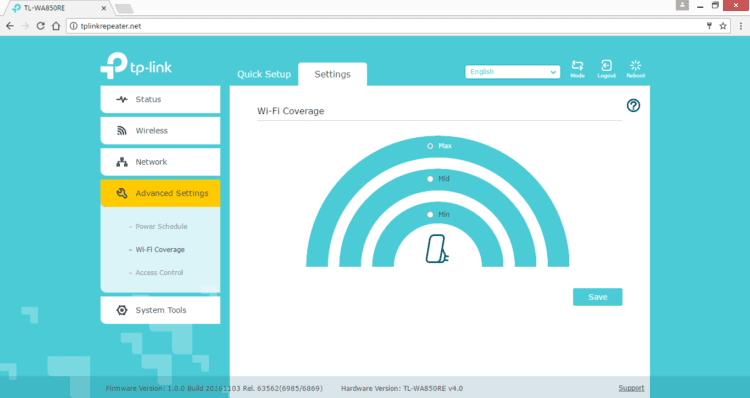Image resolution: width=750 pixels, height=398 pixels.
Task: Bookmark the page with star icon
Action: click(723, 26)
